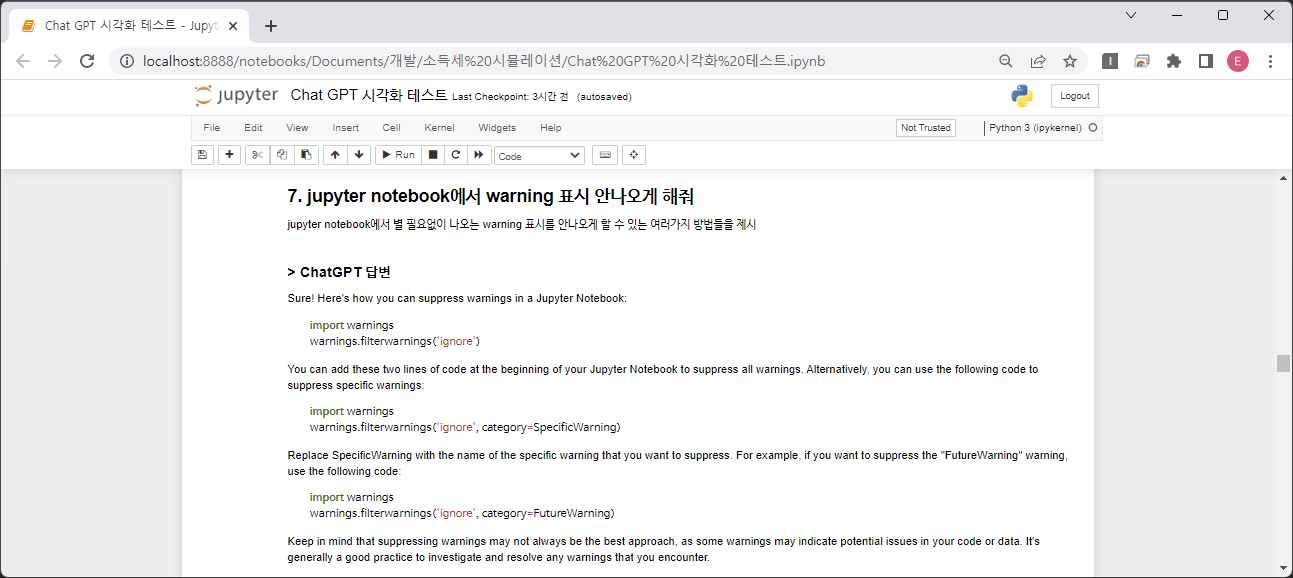The height and width of the screenshot is (578, 1293).
Task: Open the Edit menu
Action: [253, 128]
